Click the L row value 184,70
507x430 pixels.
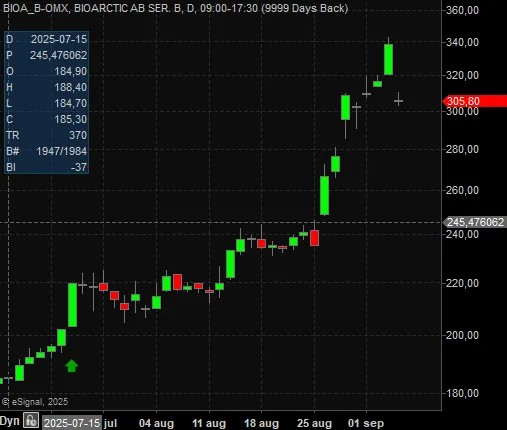click(x=71, y=103)
